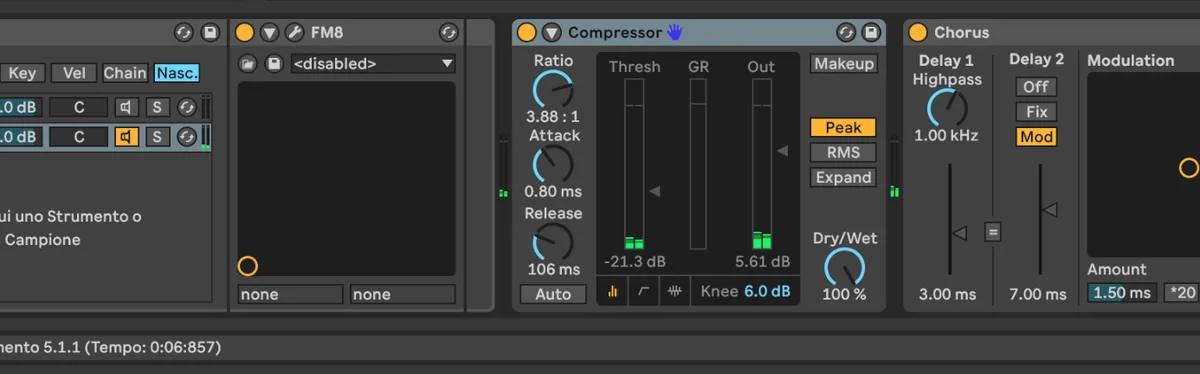Toggle the second chain's orange speaker activator
Screen dimensions: 1200x374
tap(126, 136)
